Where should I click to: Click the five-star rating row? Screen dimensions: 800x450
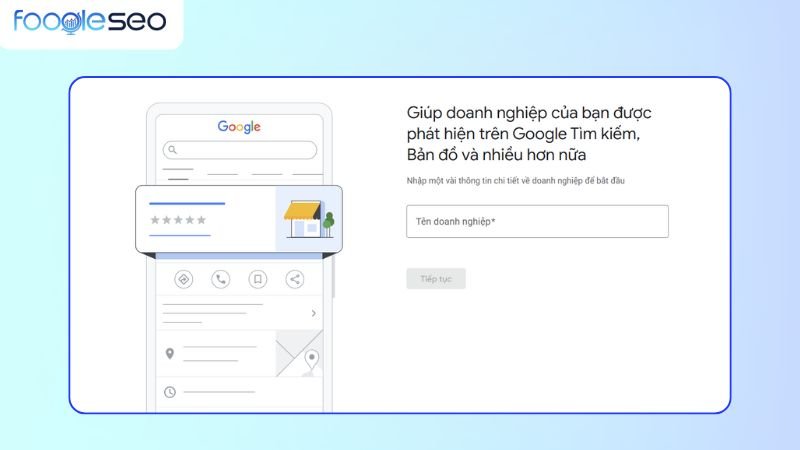coord(178,220)
